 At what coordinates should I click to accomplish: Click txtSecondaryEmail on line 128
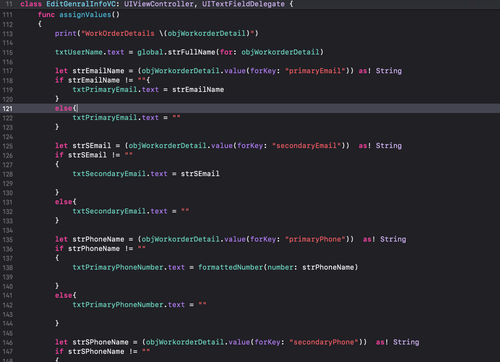(x=109, y=174)
